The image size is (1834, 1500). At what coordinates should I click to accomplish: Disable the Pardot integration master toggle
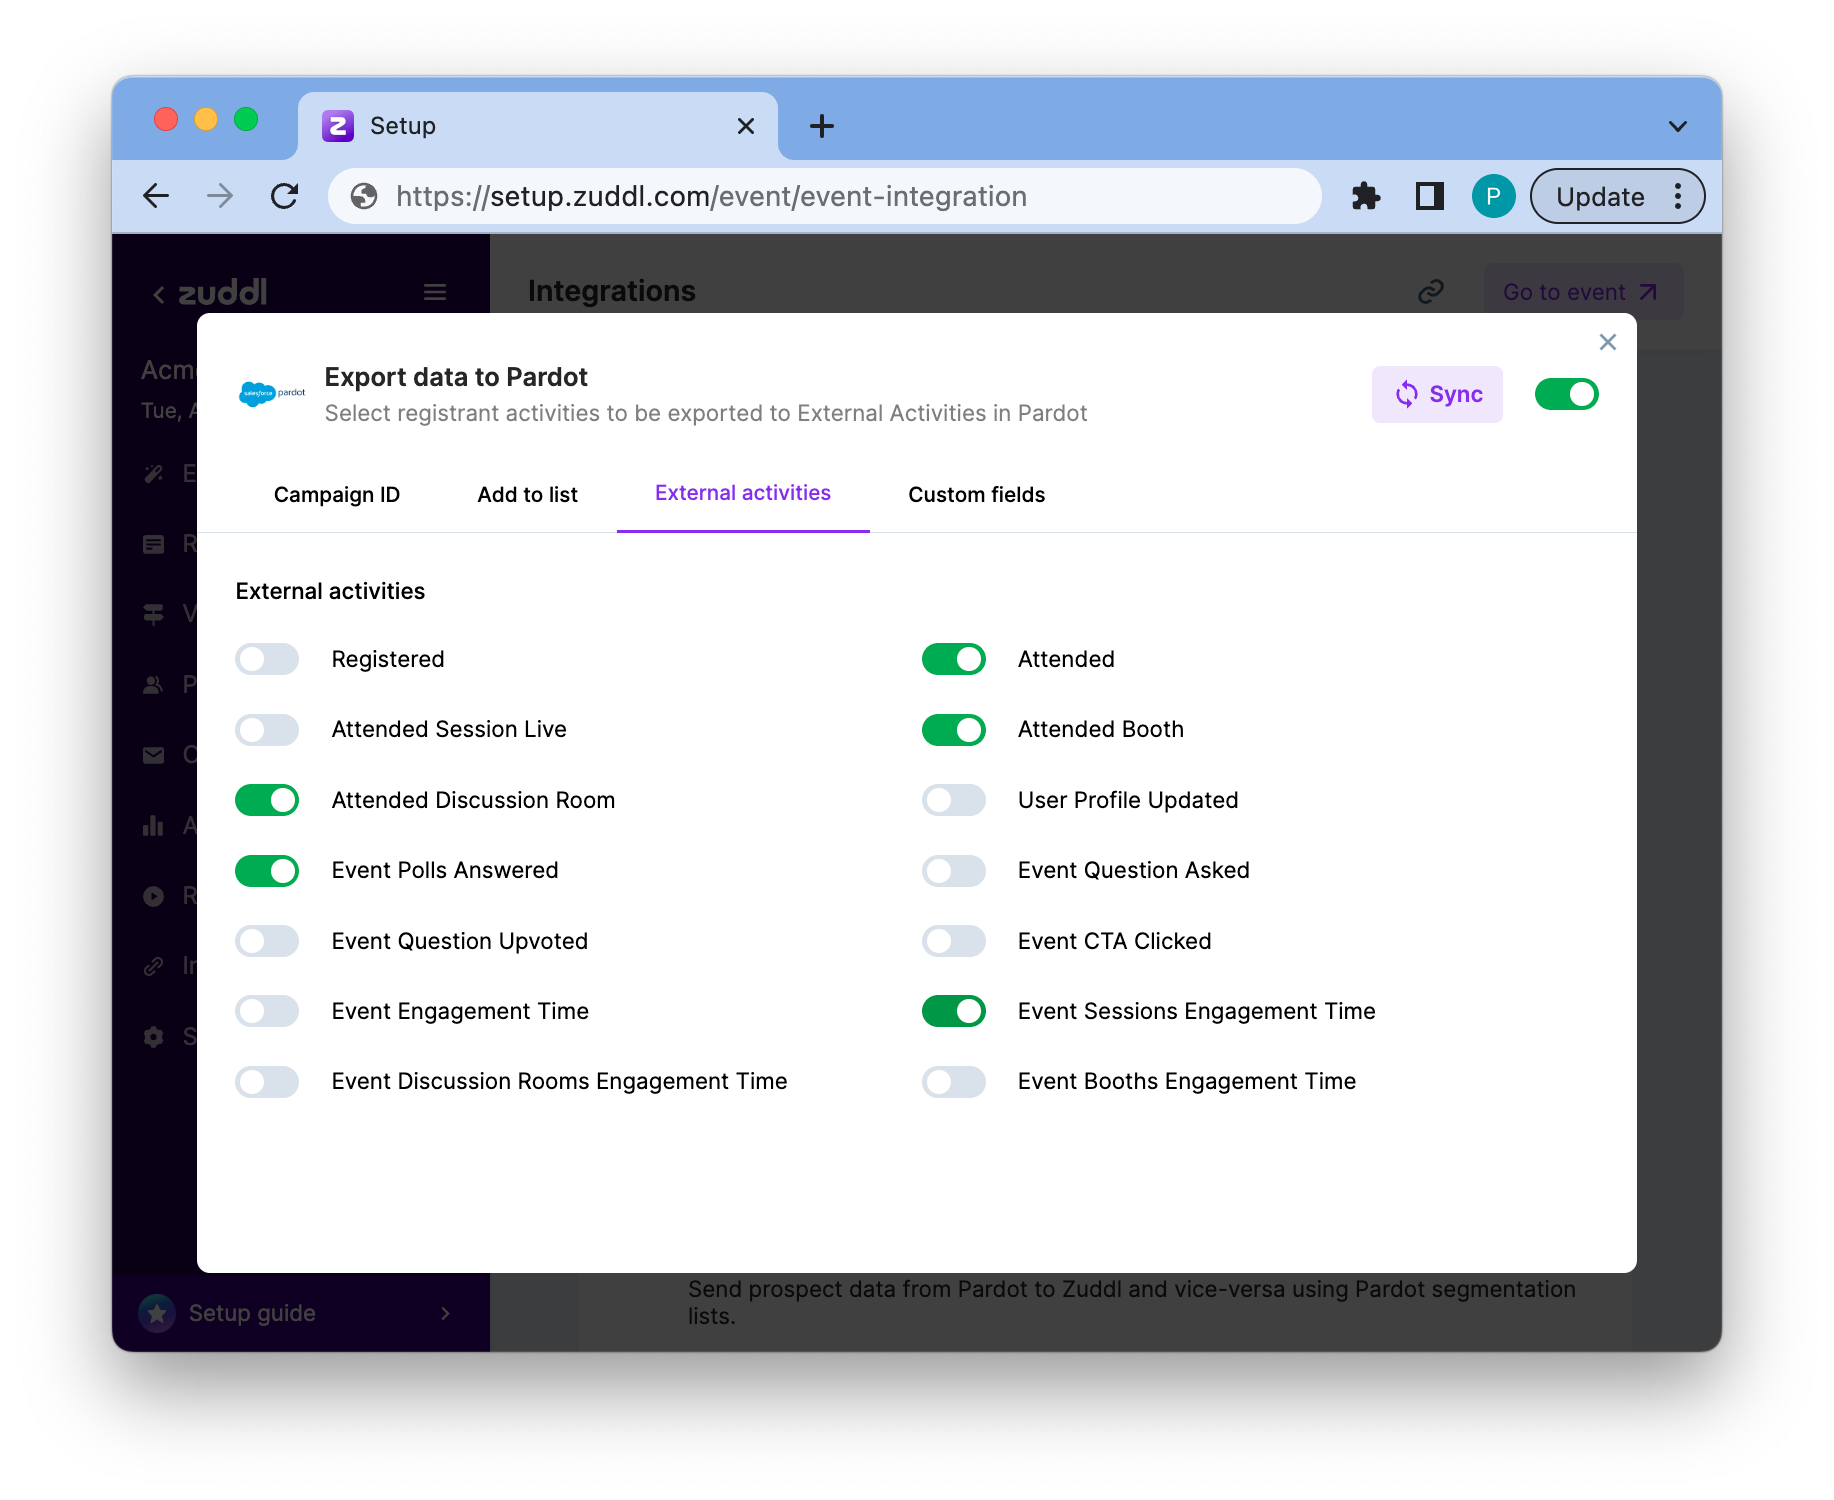pos(1566,394)
